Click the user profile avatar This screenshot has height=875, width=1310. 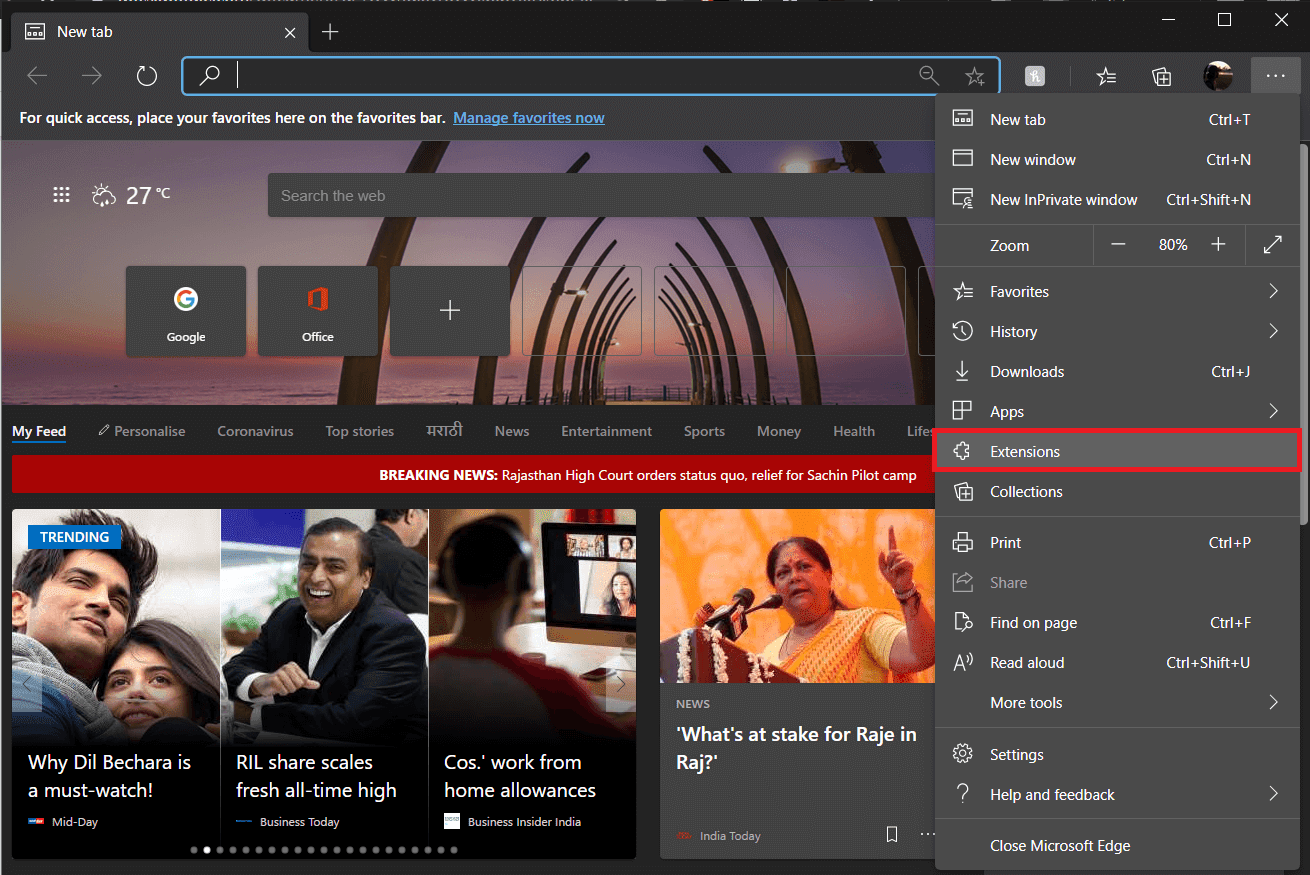(1217, 76)
